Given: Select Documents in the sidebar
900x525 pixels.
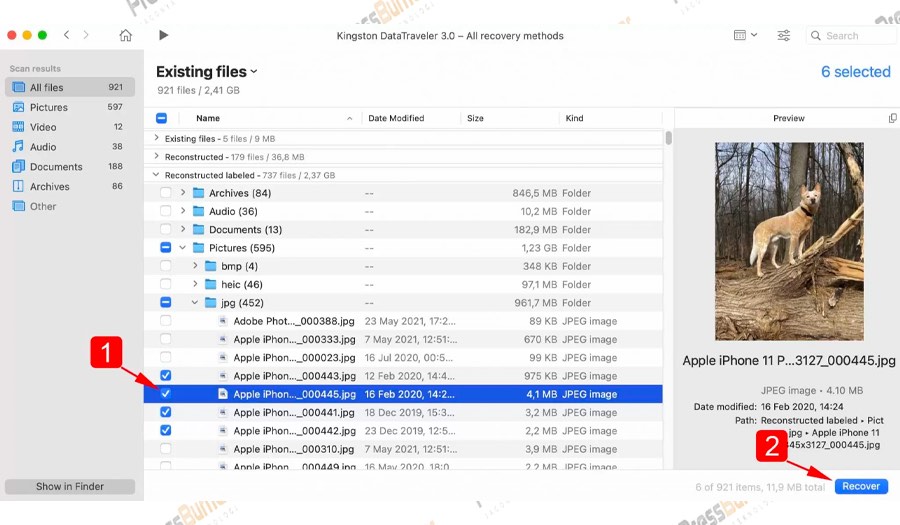Looking at the screenshot, I should pyautogui.click(x=55, y=167).
